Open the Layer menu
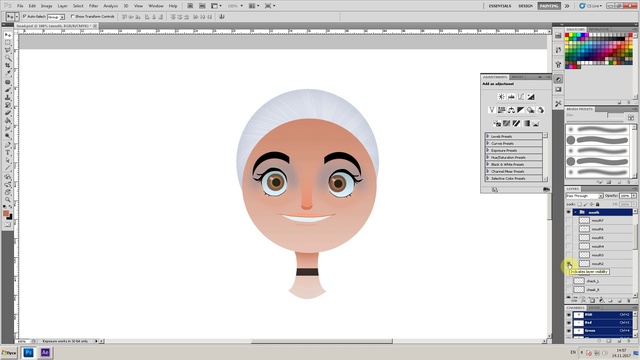 pyautogui.click(x=62, y=6)
